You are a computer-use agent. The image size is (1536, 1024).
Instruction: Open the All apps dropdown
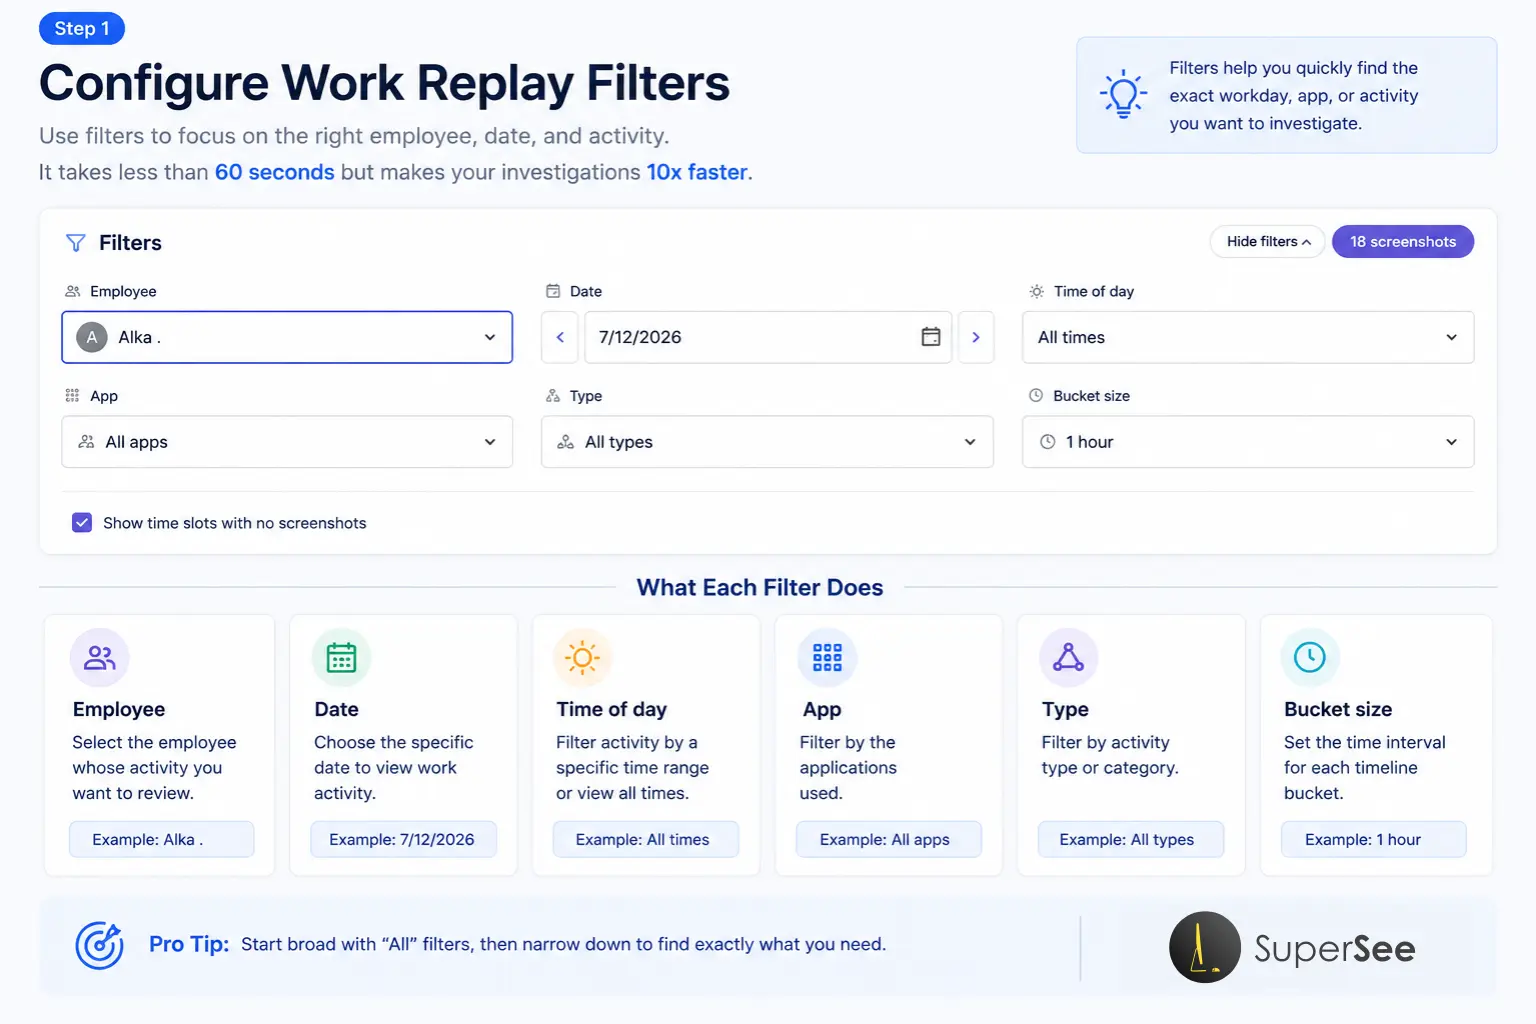(x=287, y=442)
